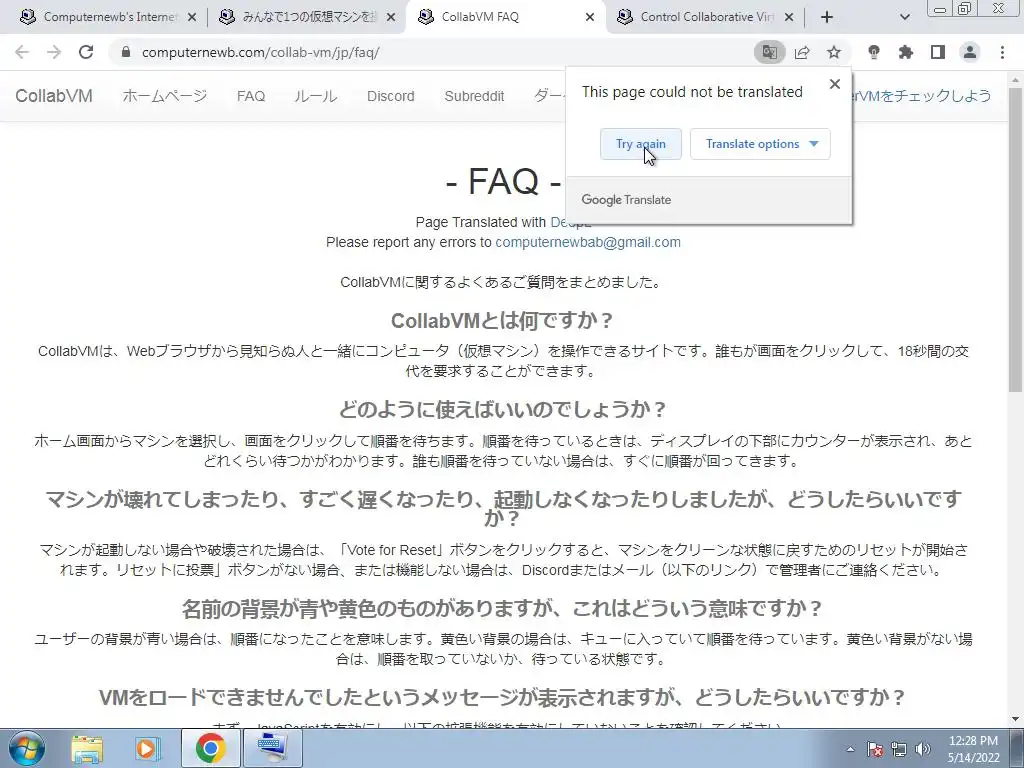Click the browser Back arrow
The width and height of the screenshot is (1024, 768).
(x=22, y=52)
